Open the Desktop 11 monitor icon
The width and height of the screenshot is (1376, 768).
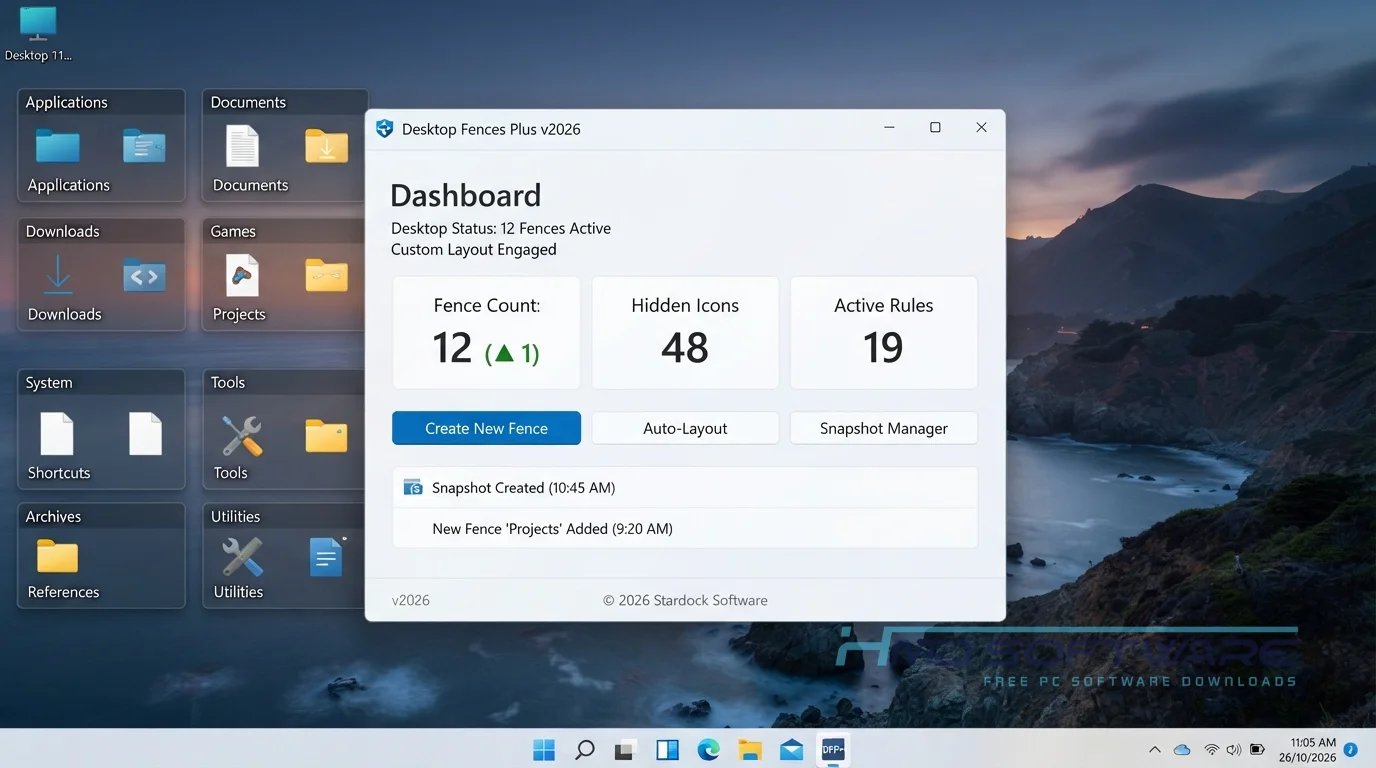pyautogui.click(x=38, y=24)
